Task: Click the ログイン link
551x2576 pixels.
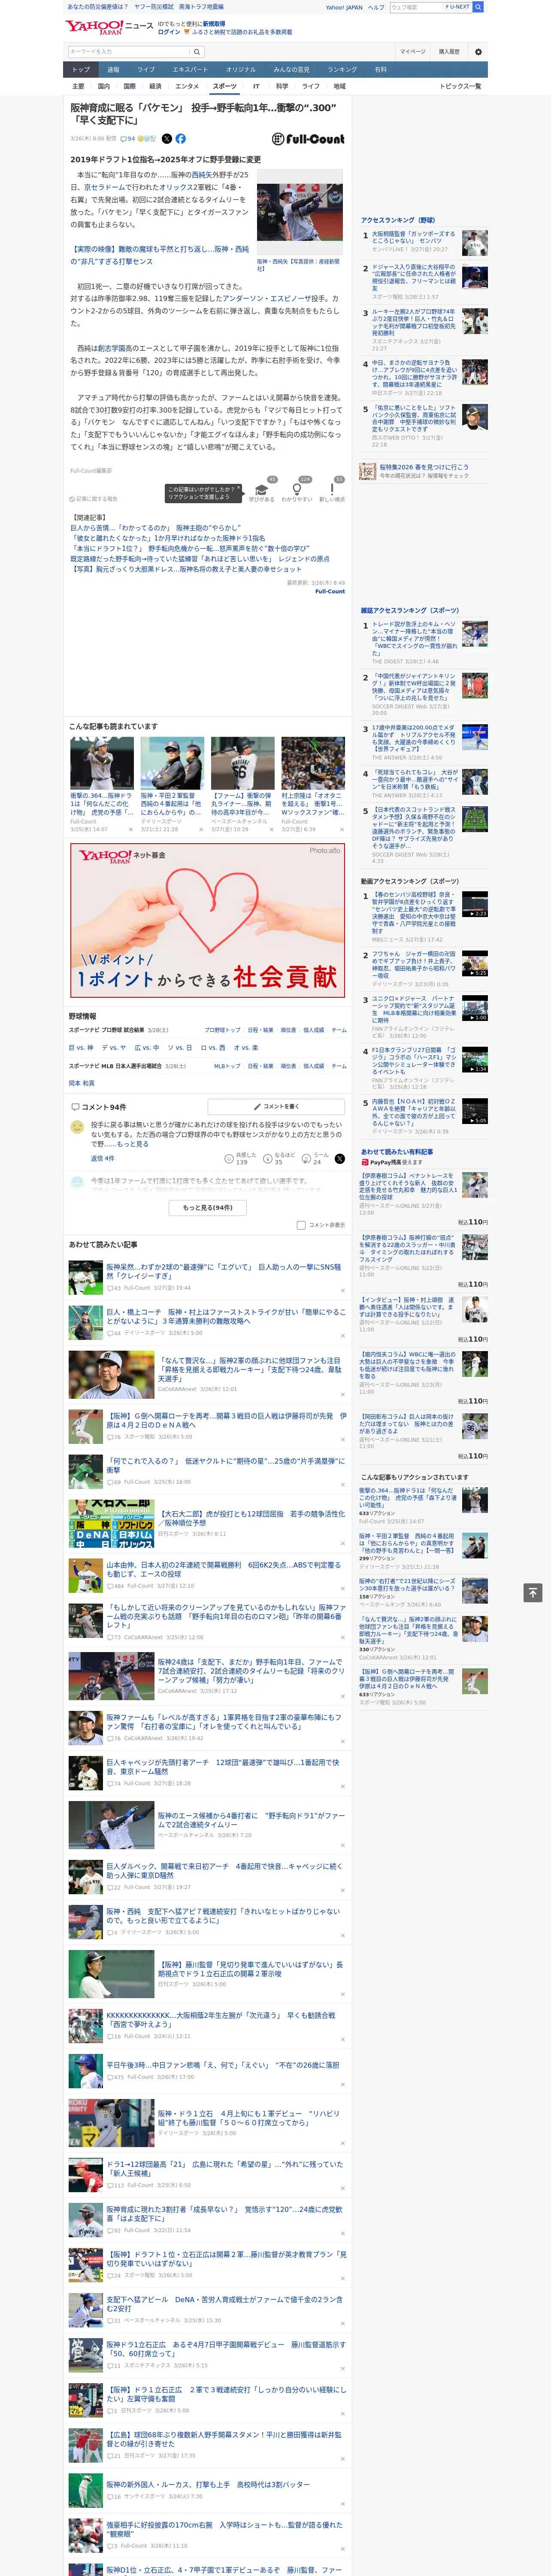Action: (x=169, y=32)
